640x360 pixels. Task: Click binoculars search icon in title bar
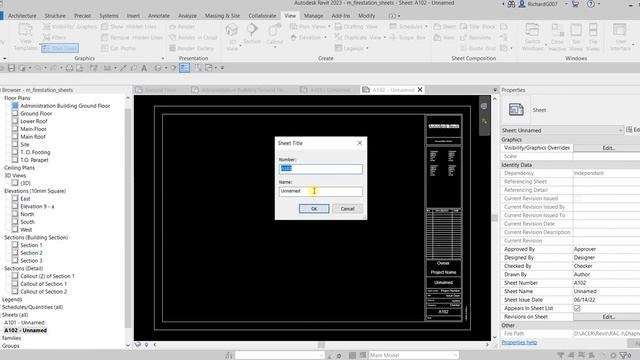point(511,4)
